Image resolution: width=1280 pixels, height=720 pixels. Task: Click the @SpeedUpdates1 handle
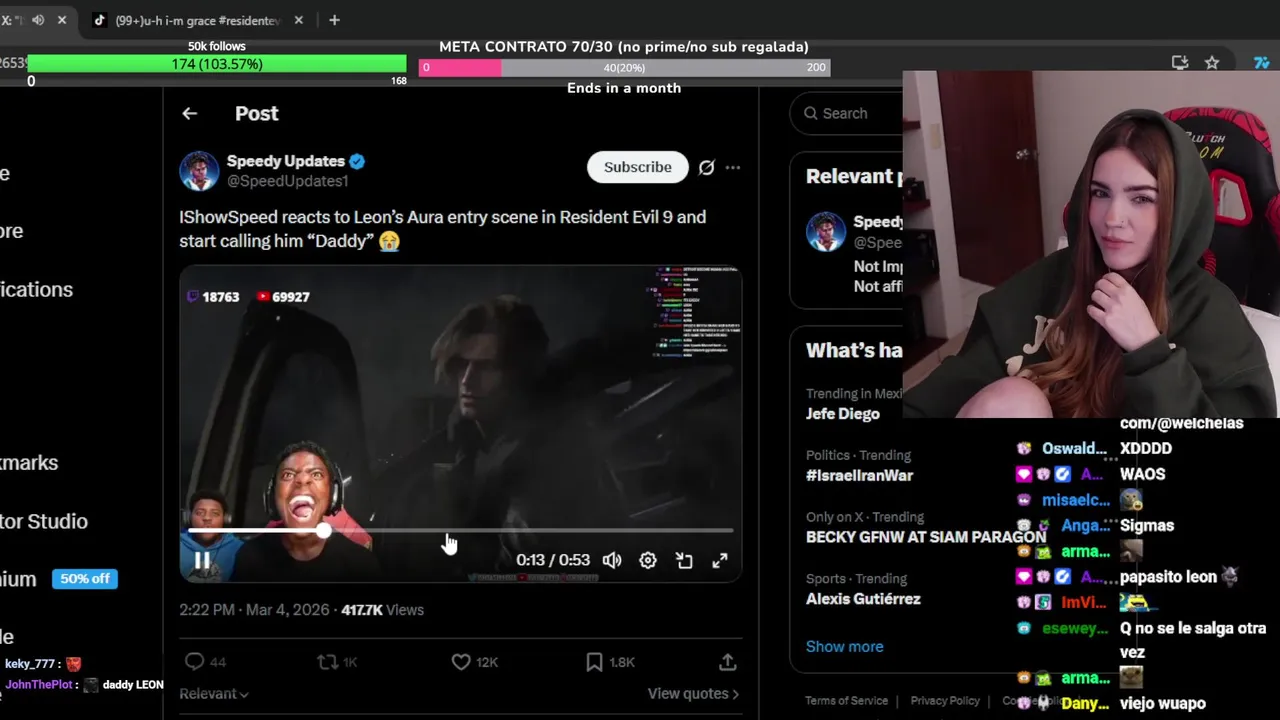coord(288,181)
